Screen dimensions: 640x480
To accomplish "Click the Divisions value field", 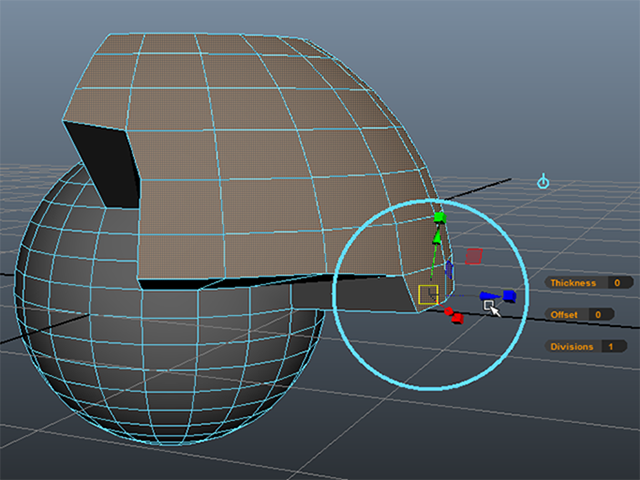I will coord(614,347).
